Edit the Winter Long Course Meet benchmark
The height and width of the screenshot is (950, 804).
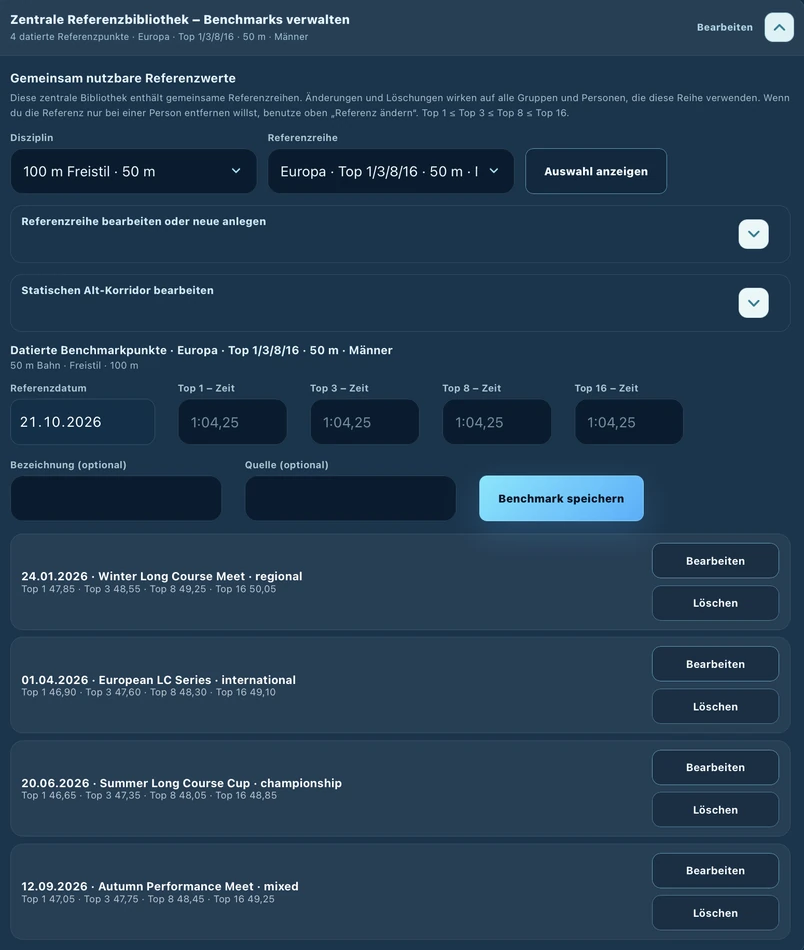coord(715,561)
